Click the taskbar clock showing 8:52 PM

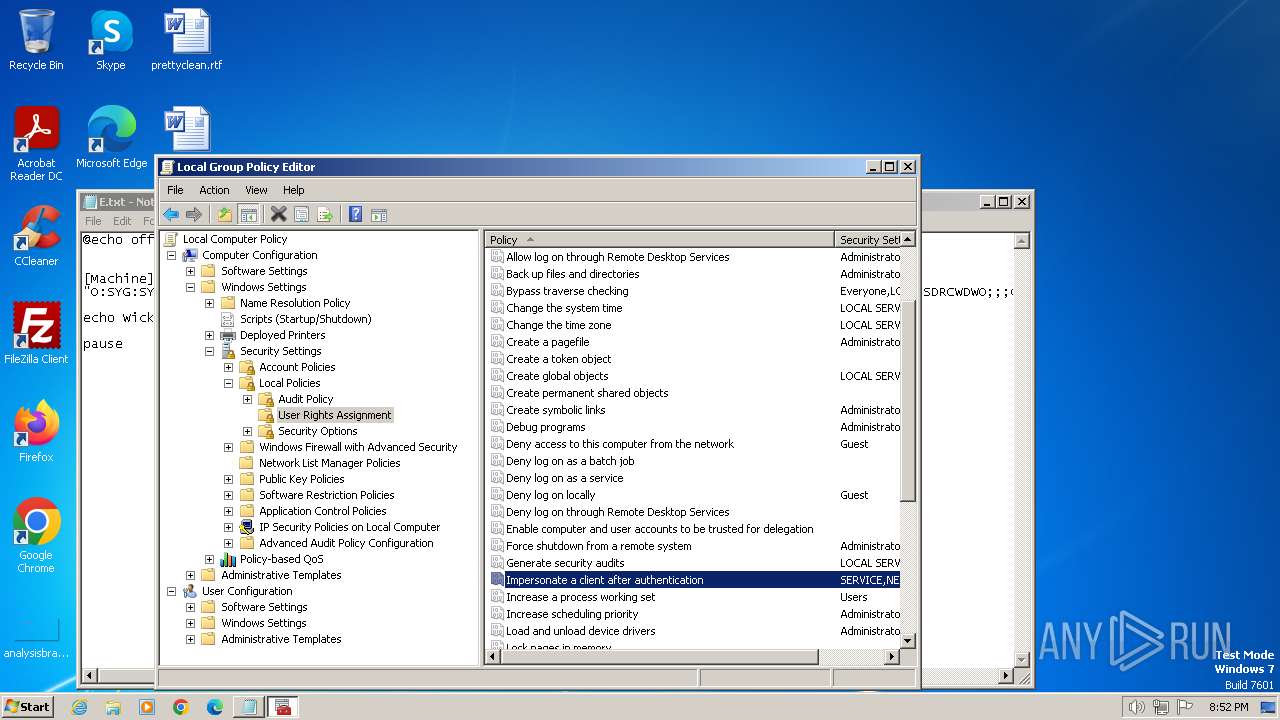tap(1228, 707)
